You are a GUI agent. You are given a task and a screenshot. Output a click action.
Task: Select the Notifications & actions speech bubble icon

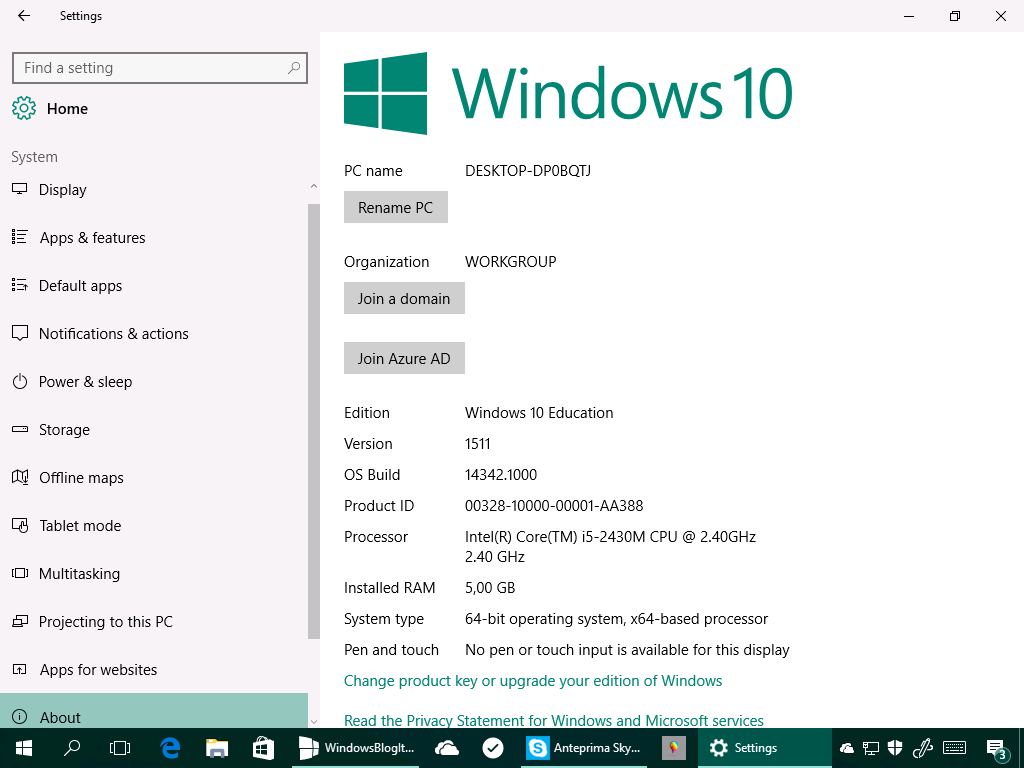[x=20, y=334]
